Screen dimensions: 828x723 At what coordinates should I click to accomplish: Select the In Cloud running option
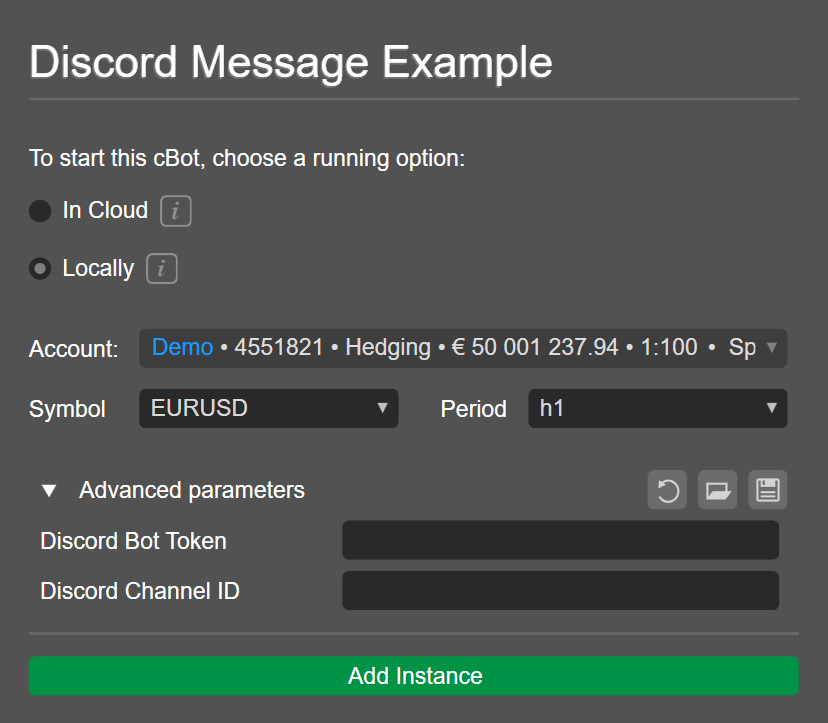(40, 211)
